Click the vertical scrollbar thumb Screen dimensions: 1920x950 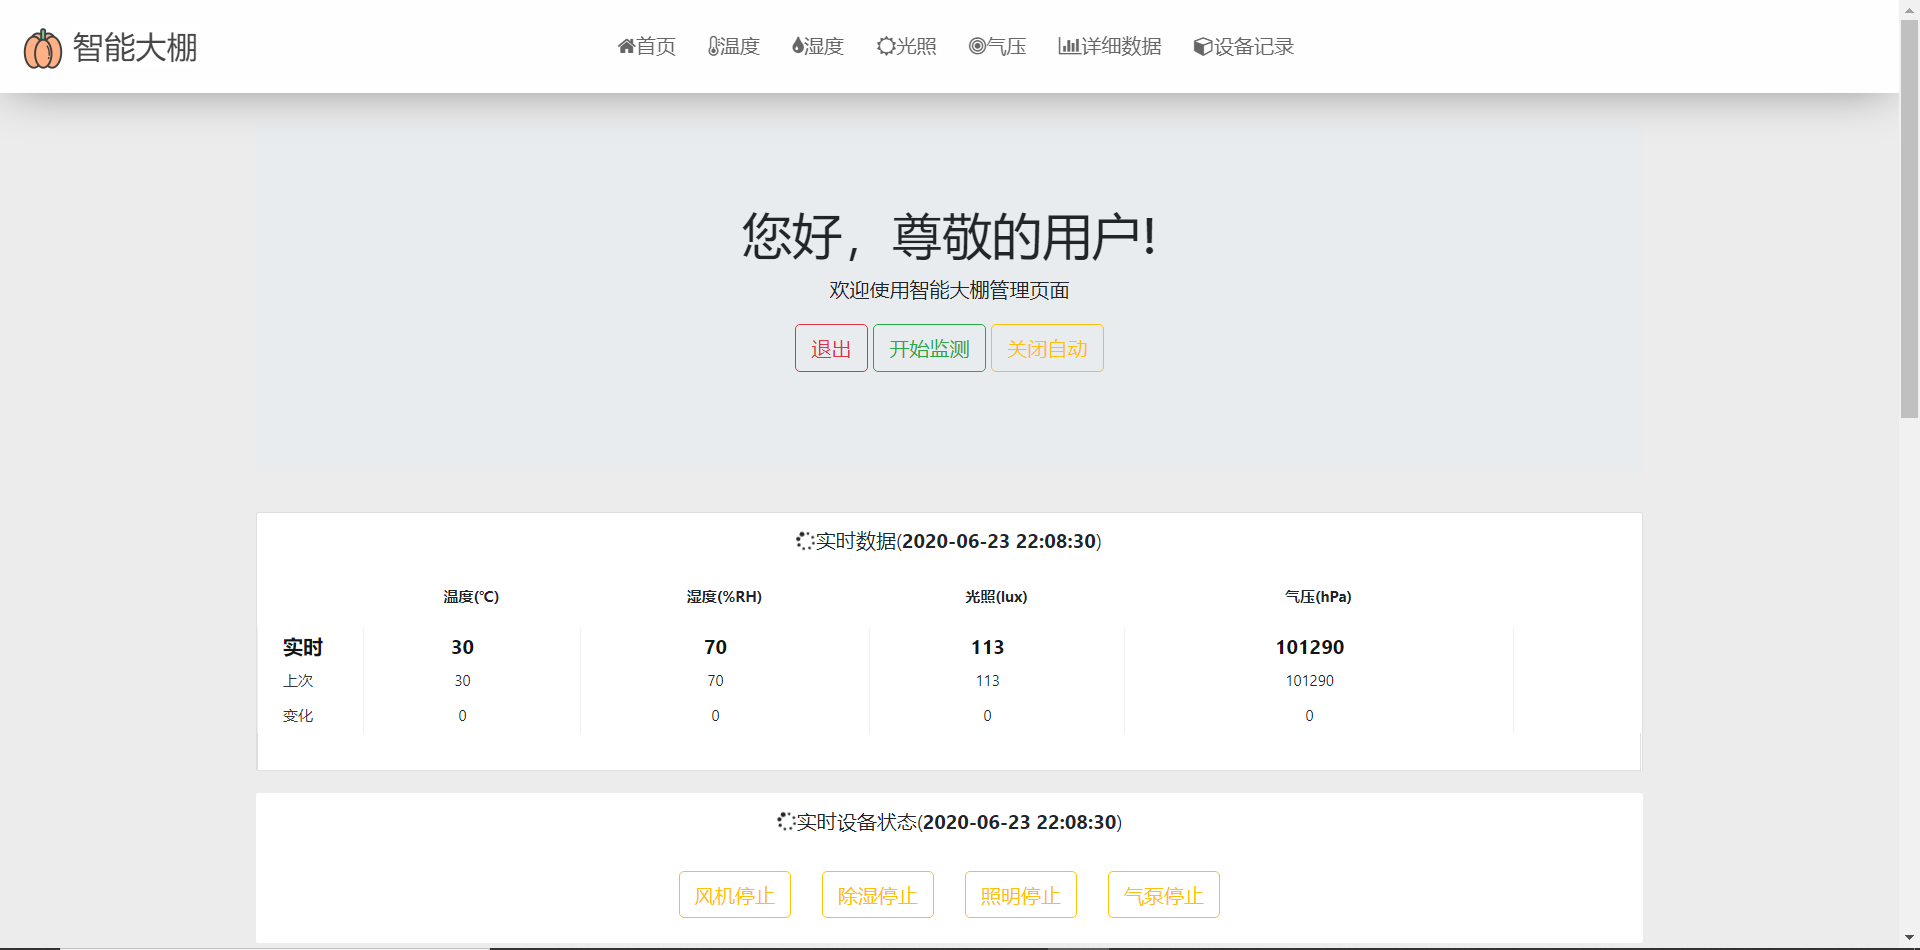pyautogui.click(x=1910, y=218)
